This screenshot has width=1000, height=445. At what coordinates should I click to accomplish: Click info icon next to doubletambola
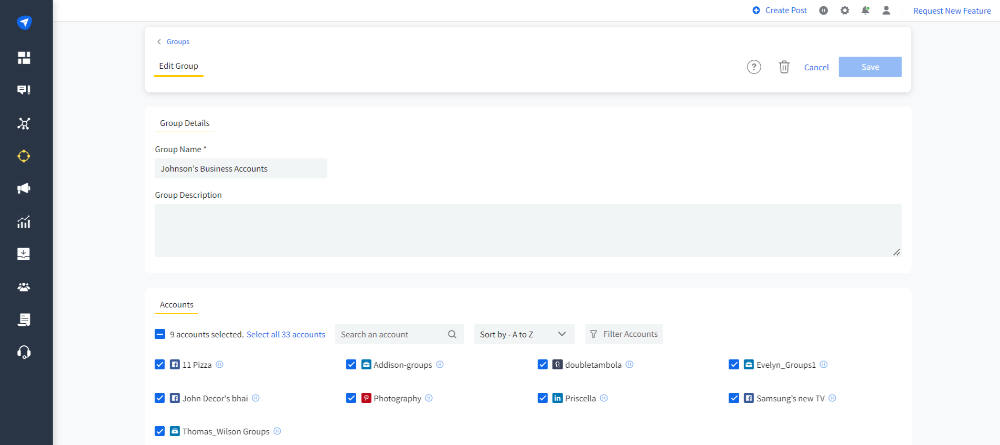coord(629,365)
